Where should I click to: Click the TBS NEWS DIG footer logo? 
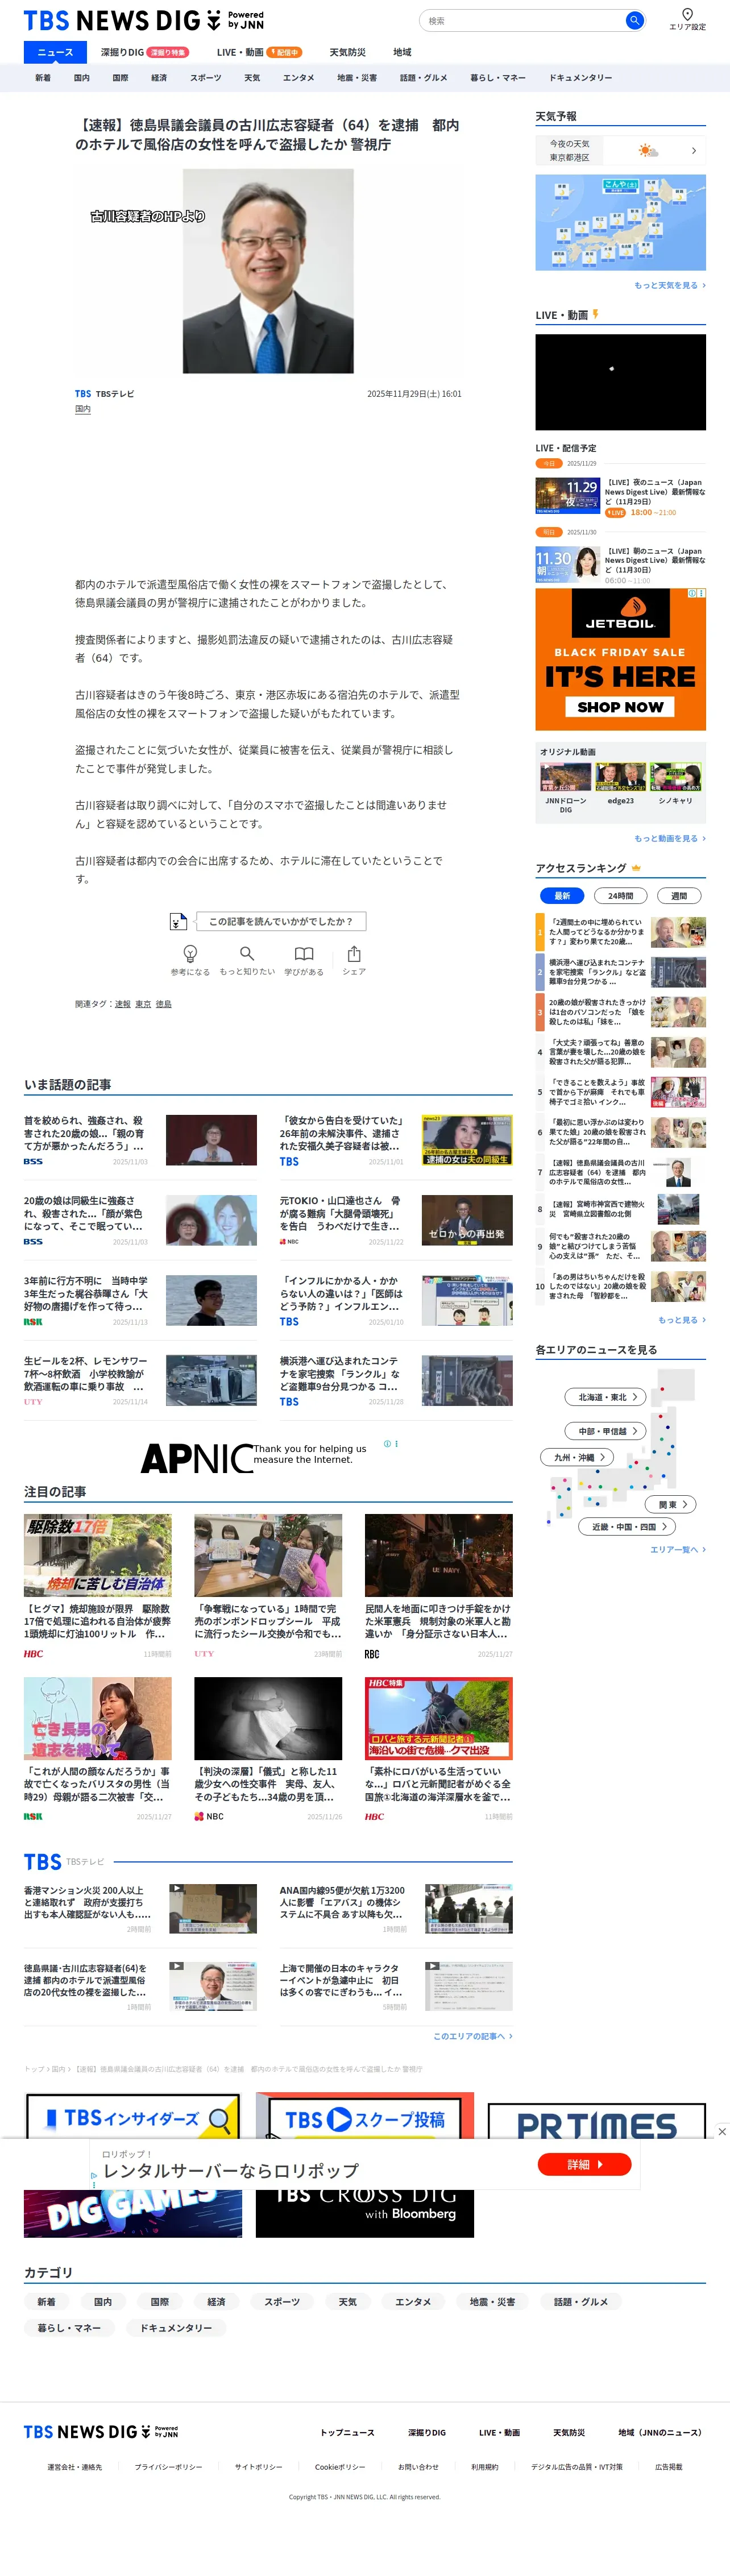tap(101, 2432)
